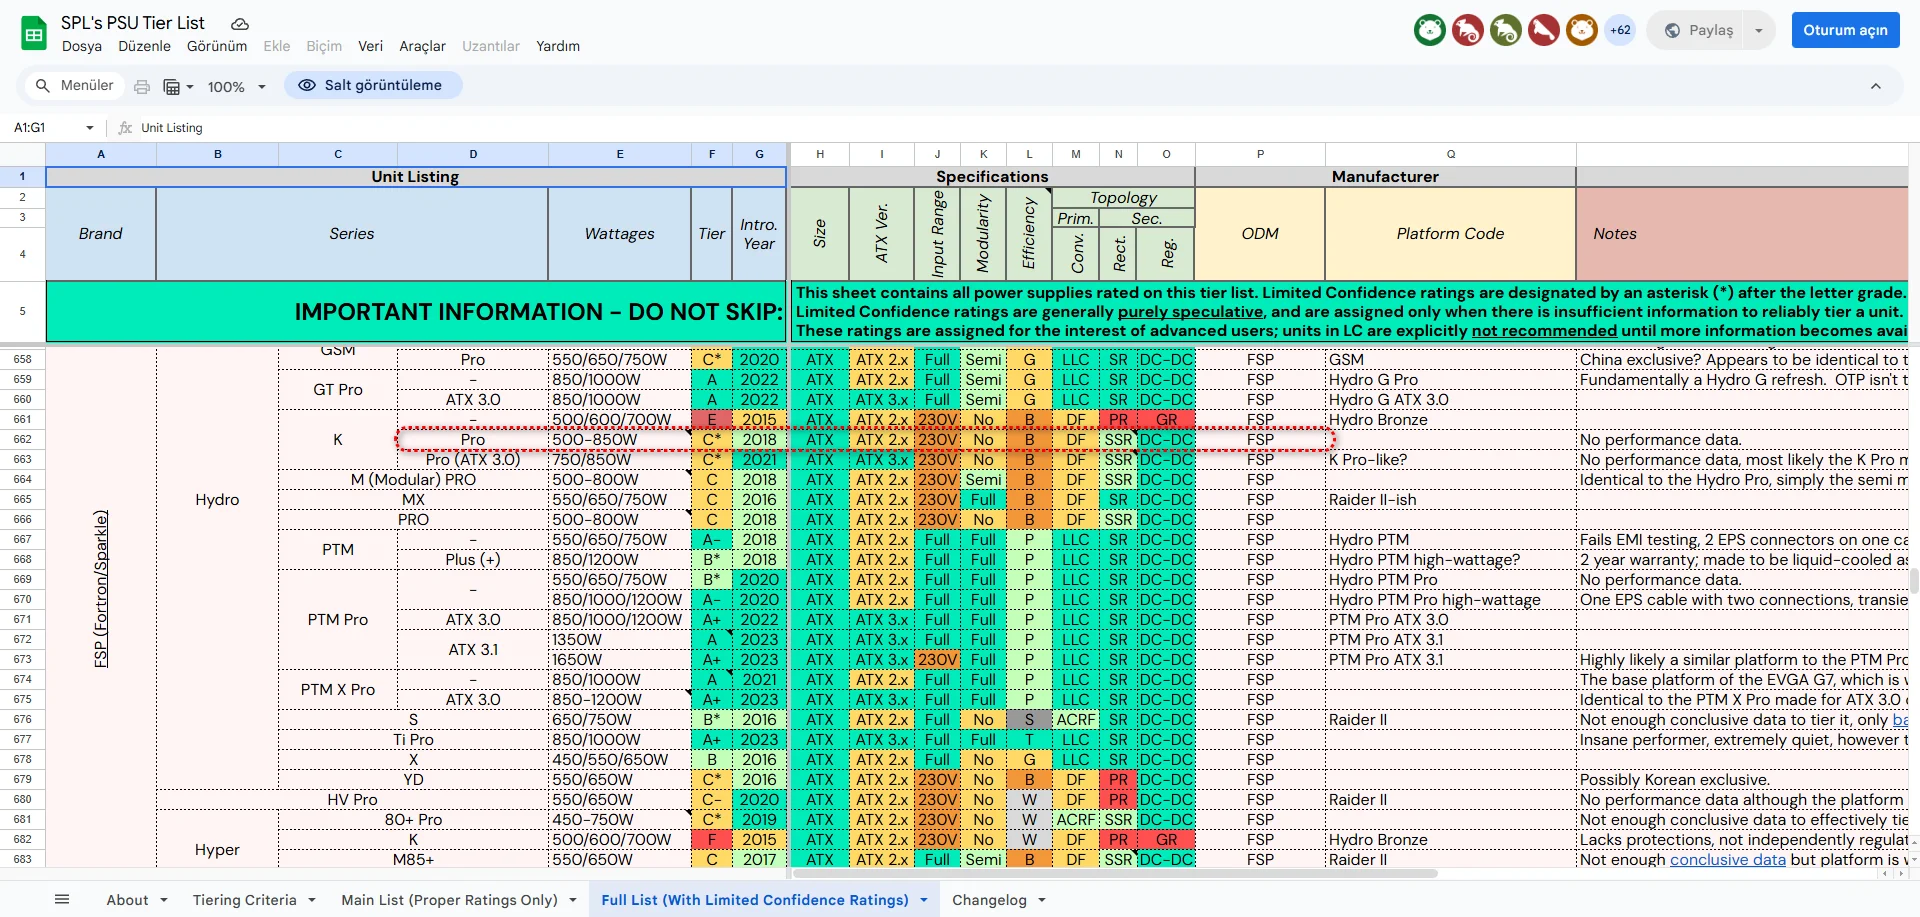Switch to the Changelog sheet tab
The height and width of the screenshot is (917, 1920).
point(988,900)
